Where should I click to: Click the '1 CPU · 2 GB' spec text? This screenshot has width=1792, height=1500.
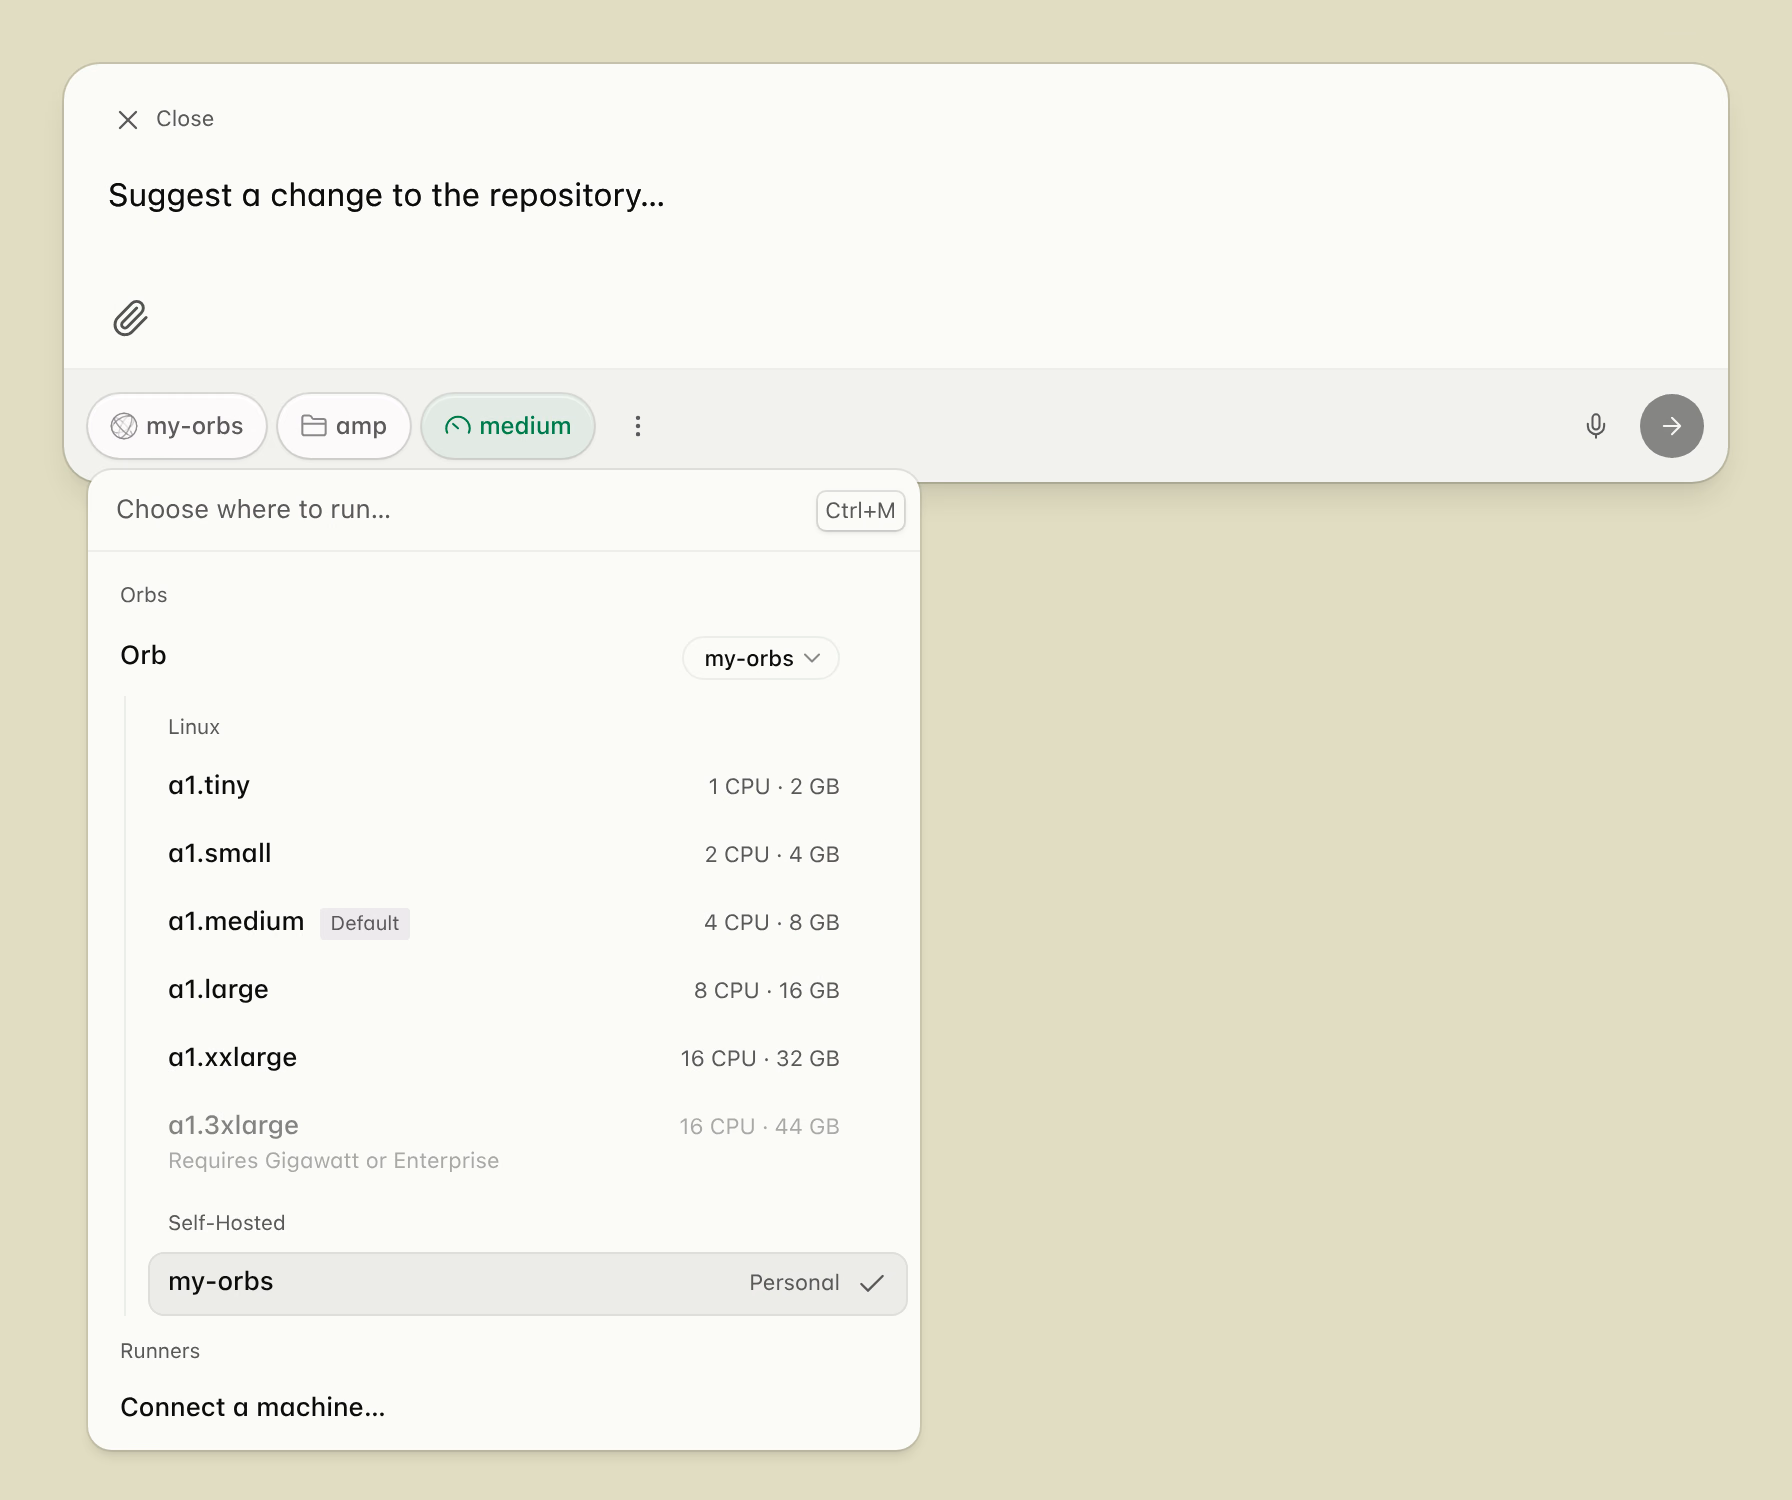point(774,786)
